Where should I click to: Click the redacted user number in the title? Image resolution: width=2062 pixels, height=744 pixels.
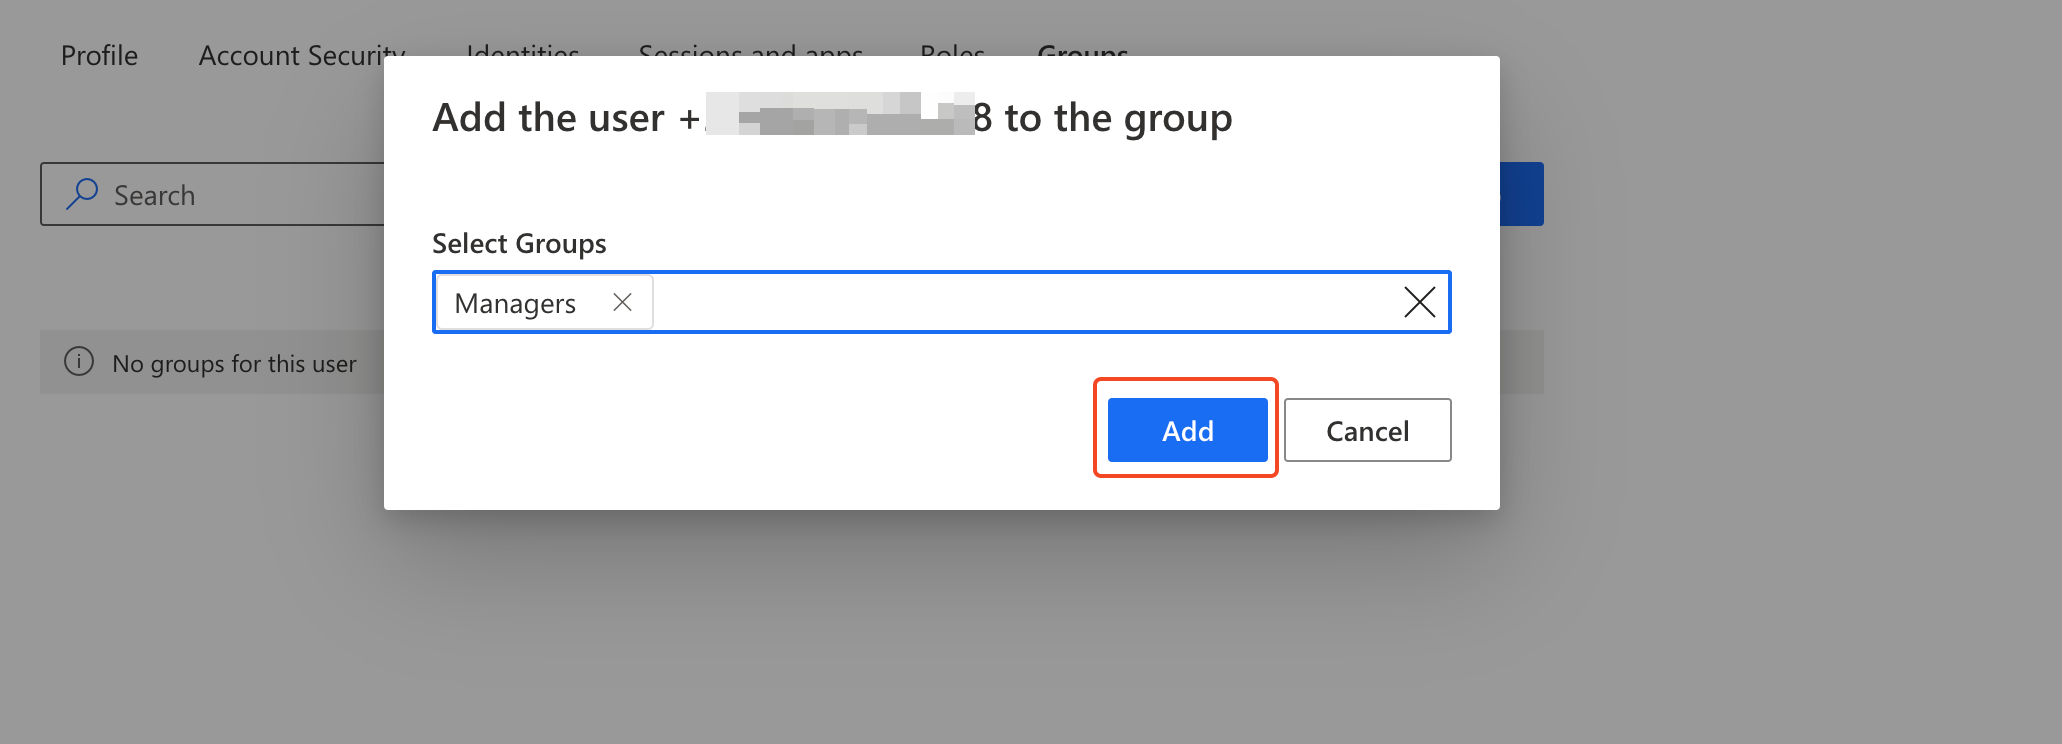[x=840, y=116]
